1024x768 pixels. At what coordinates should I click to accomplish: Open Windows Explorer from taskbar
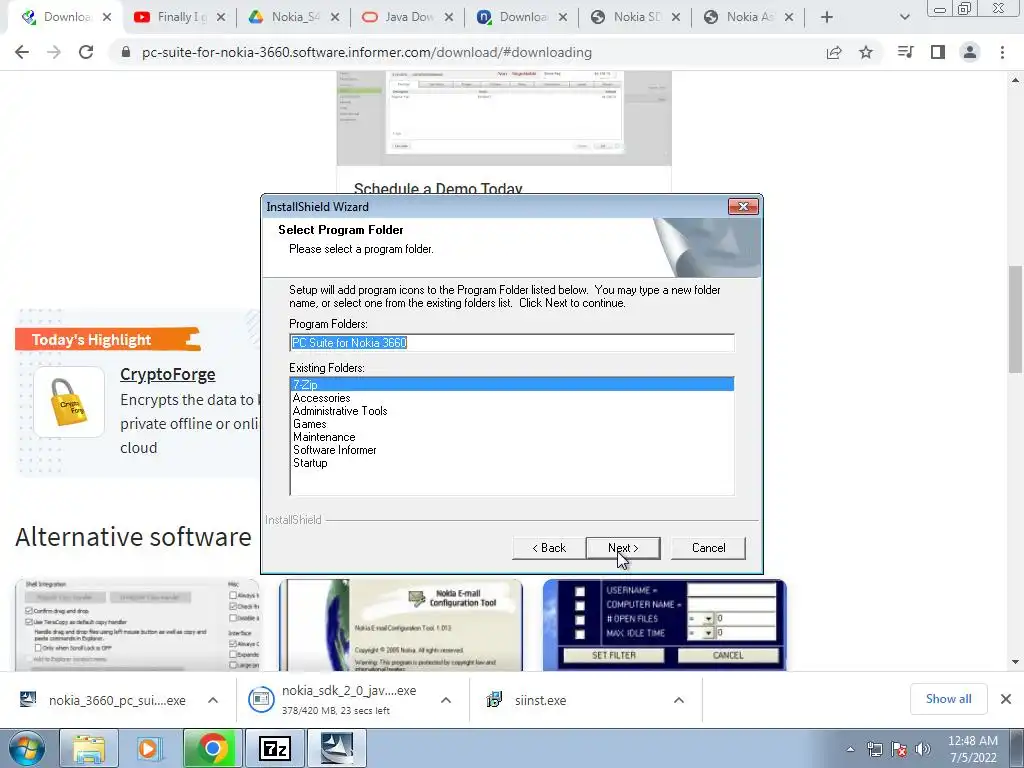tap(88, 748)
